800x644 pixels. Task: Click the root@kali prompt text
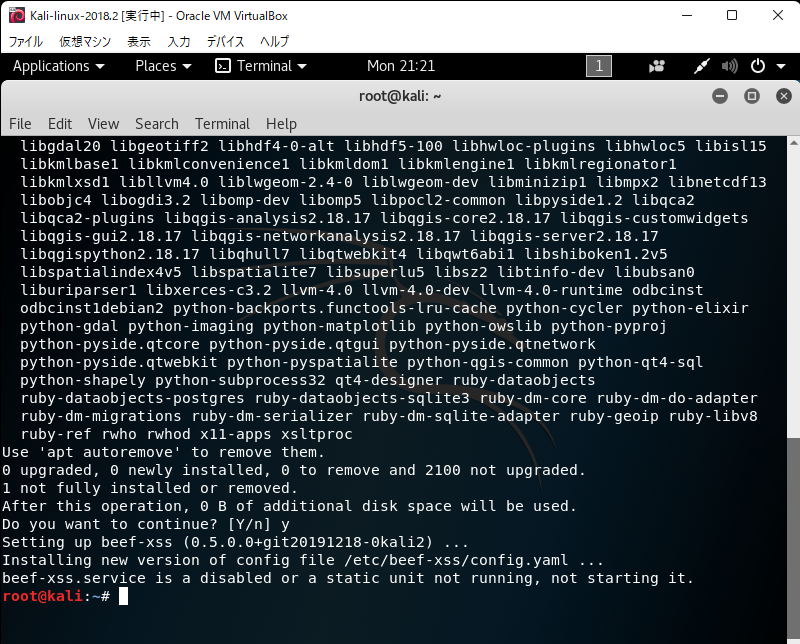43,596
